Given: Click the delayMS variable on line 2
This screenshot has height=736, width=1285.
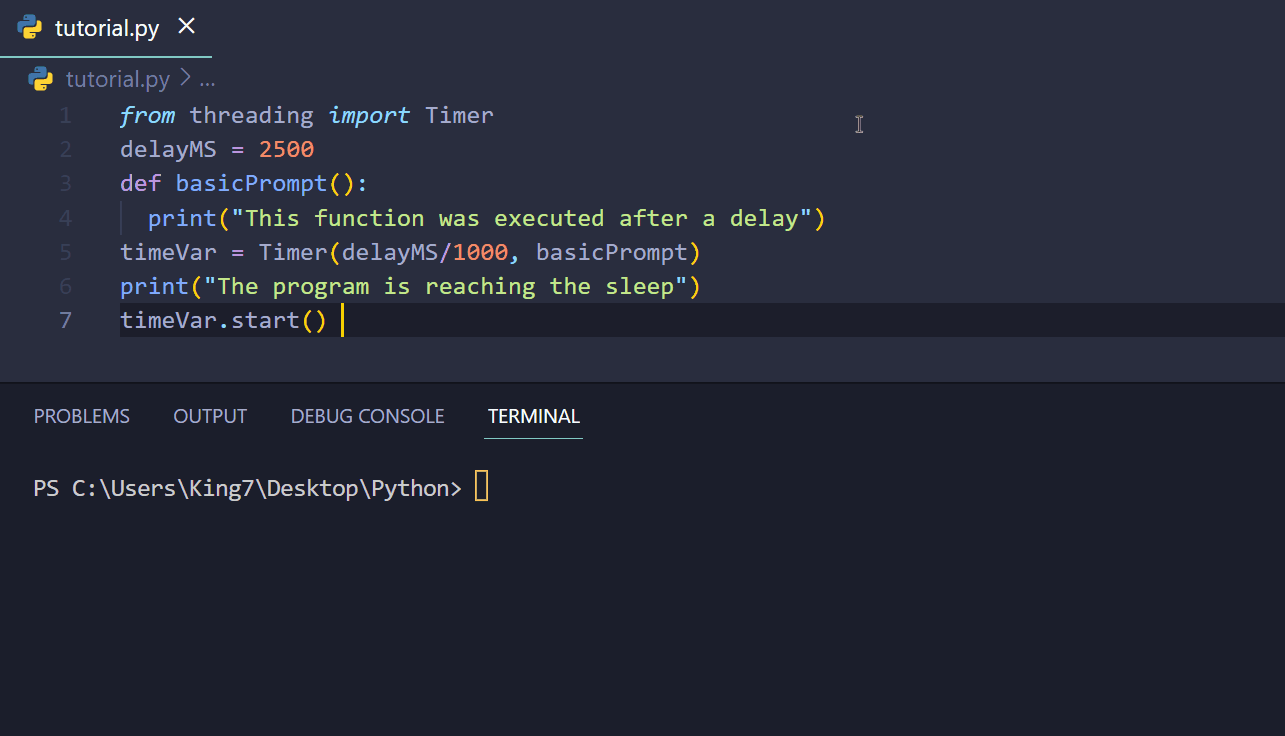Looking at the screenshot, I should click(168, 149).
